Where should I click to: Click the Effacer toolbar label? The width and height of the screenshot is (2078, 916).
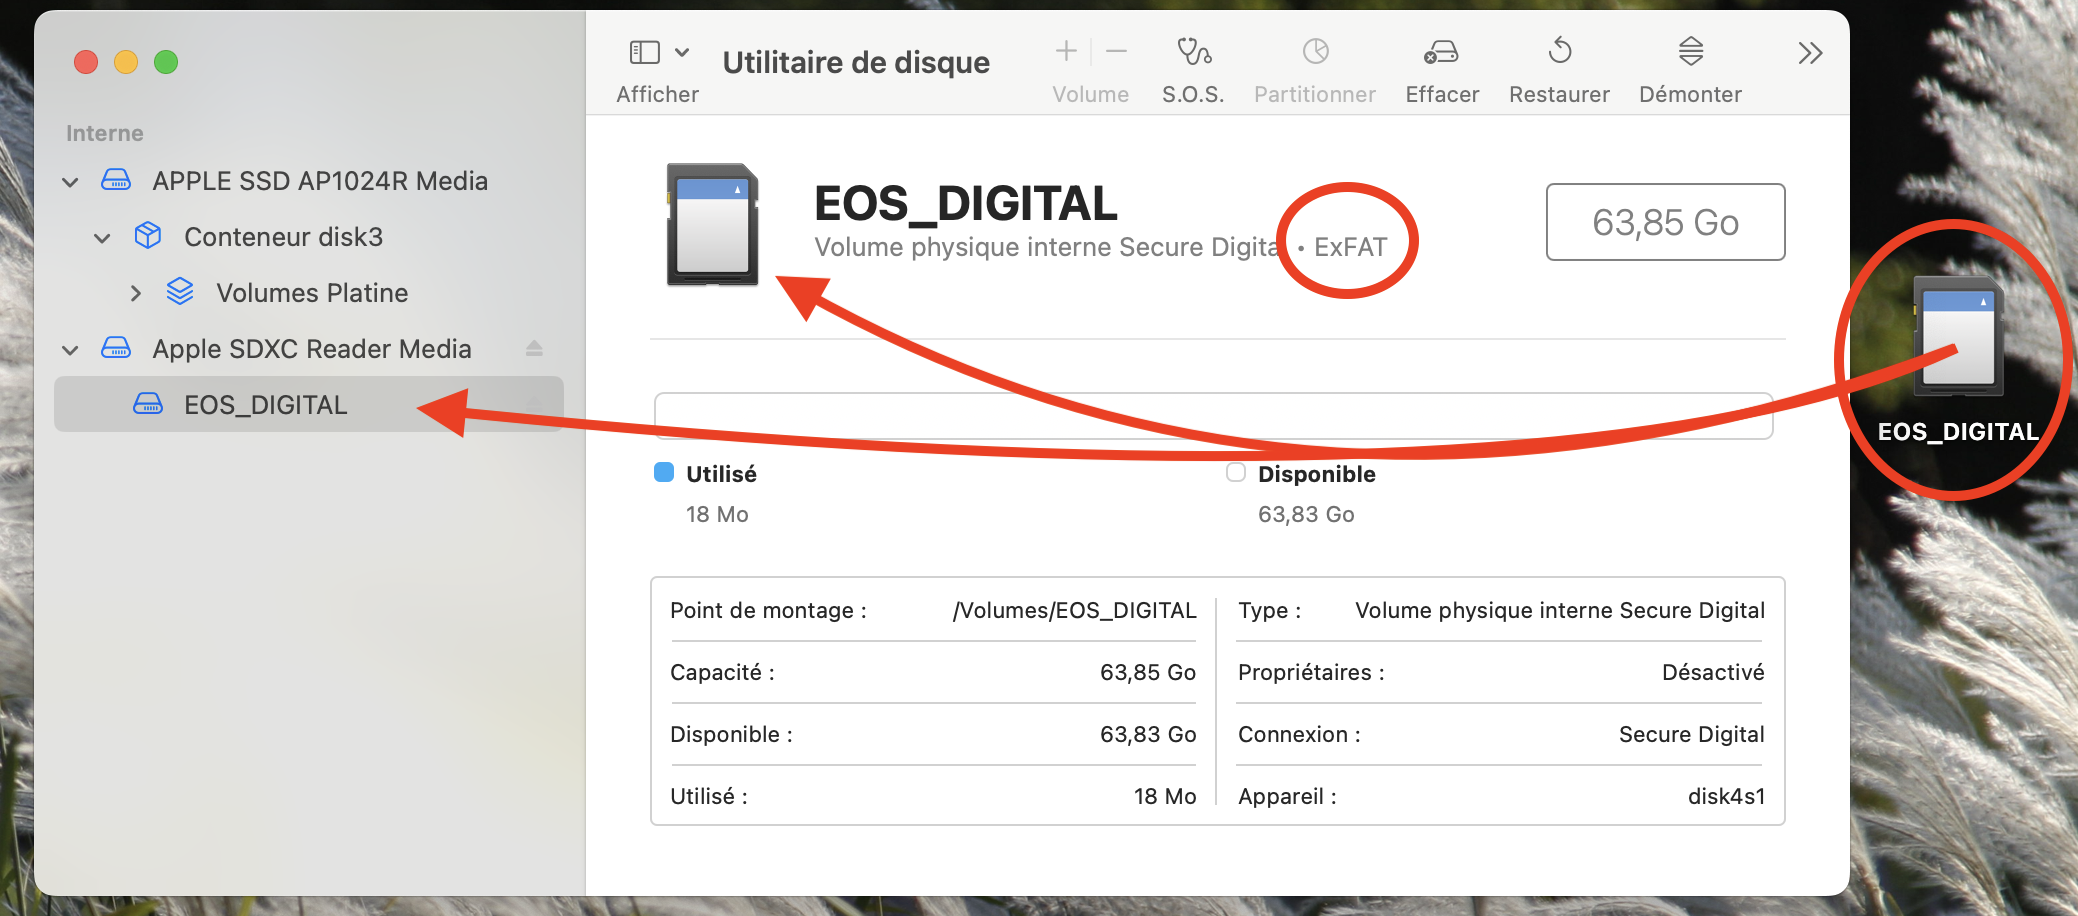click(x=1442, y=94)
